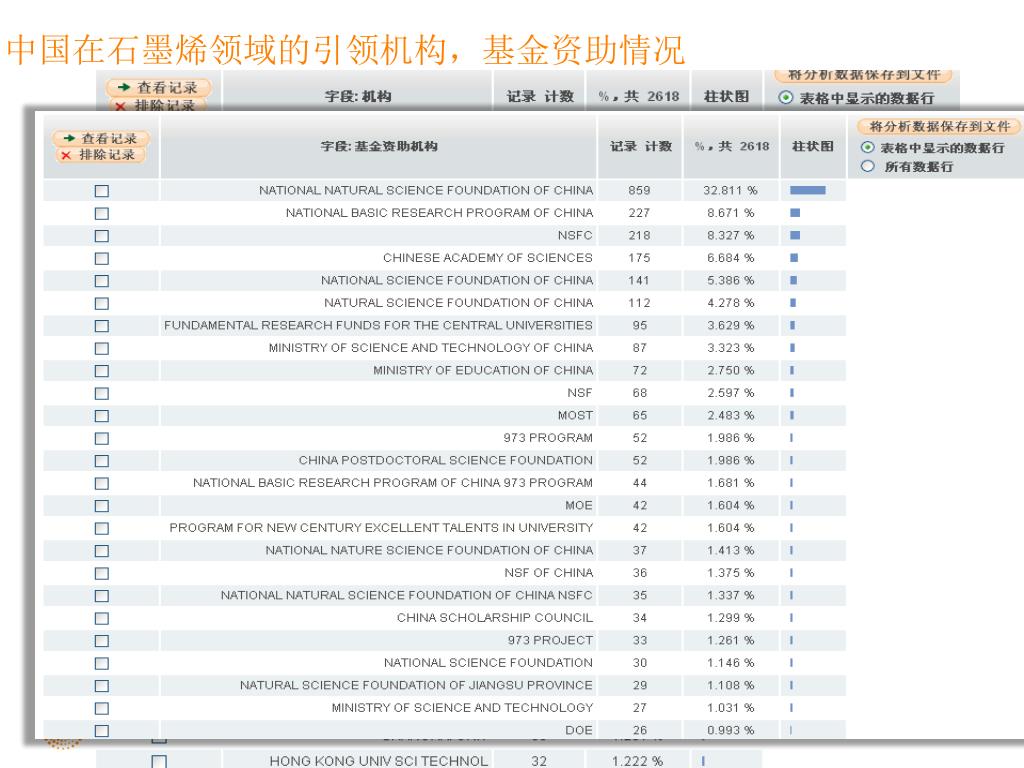The image size is (1024, 768).
Task: Click the text NSF OF CHINA
Action: 549,573
